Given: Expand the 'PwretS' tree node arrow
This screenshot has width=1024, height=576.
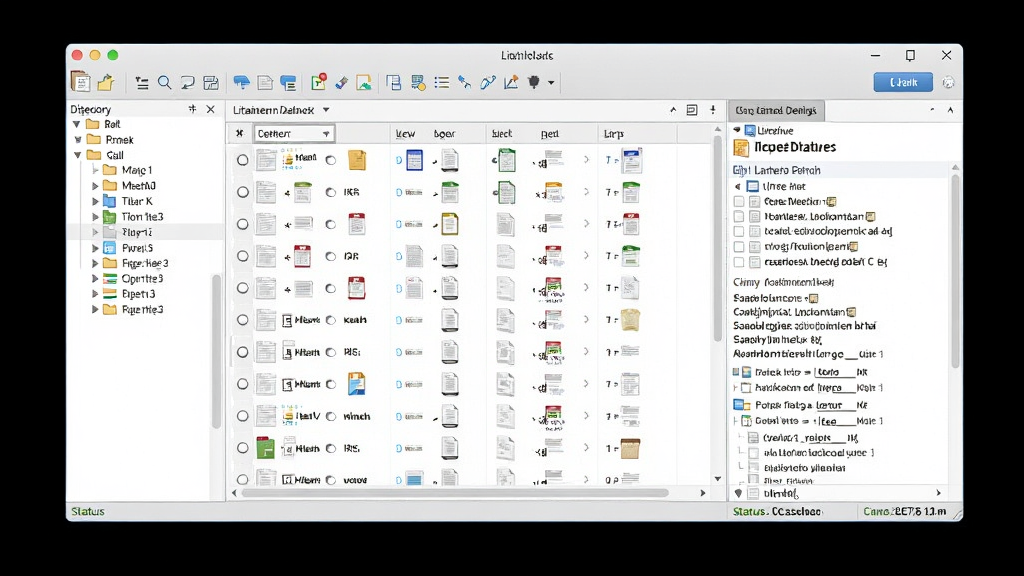Looking at the screenshot, I should coord(95,248).
